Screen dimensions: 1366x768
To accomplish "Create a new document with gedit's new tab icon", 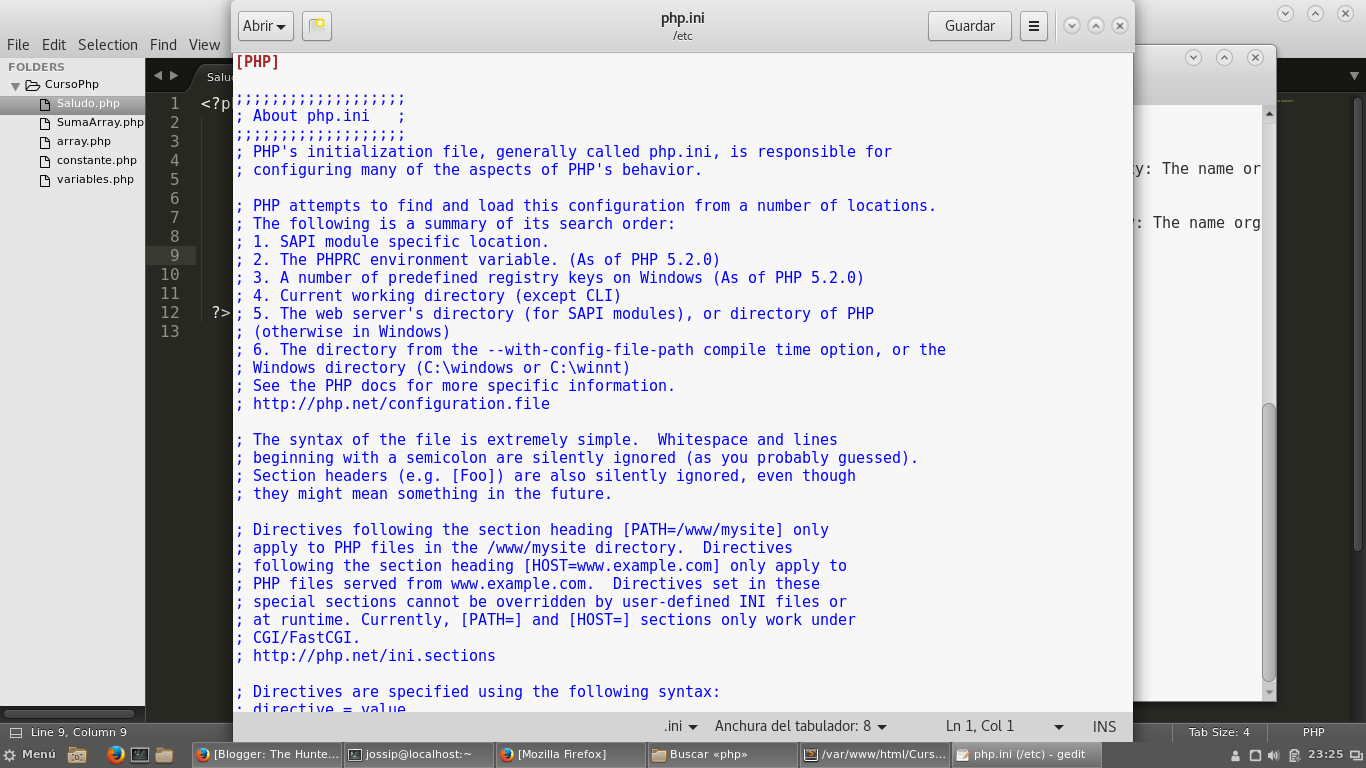I will click(316, 26).
